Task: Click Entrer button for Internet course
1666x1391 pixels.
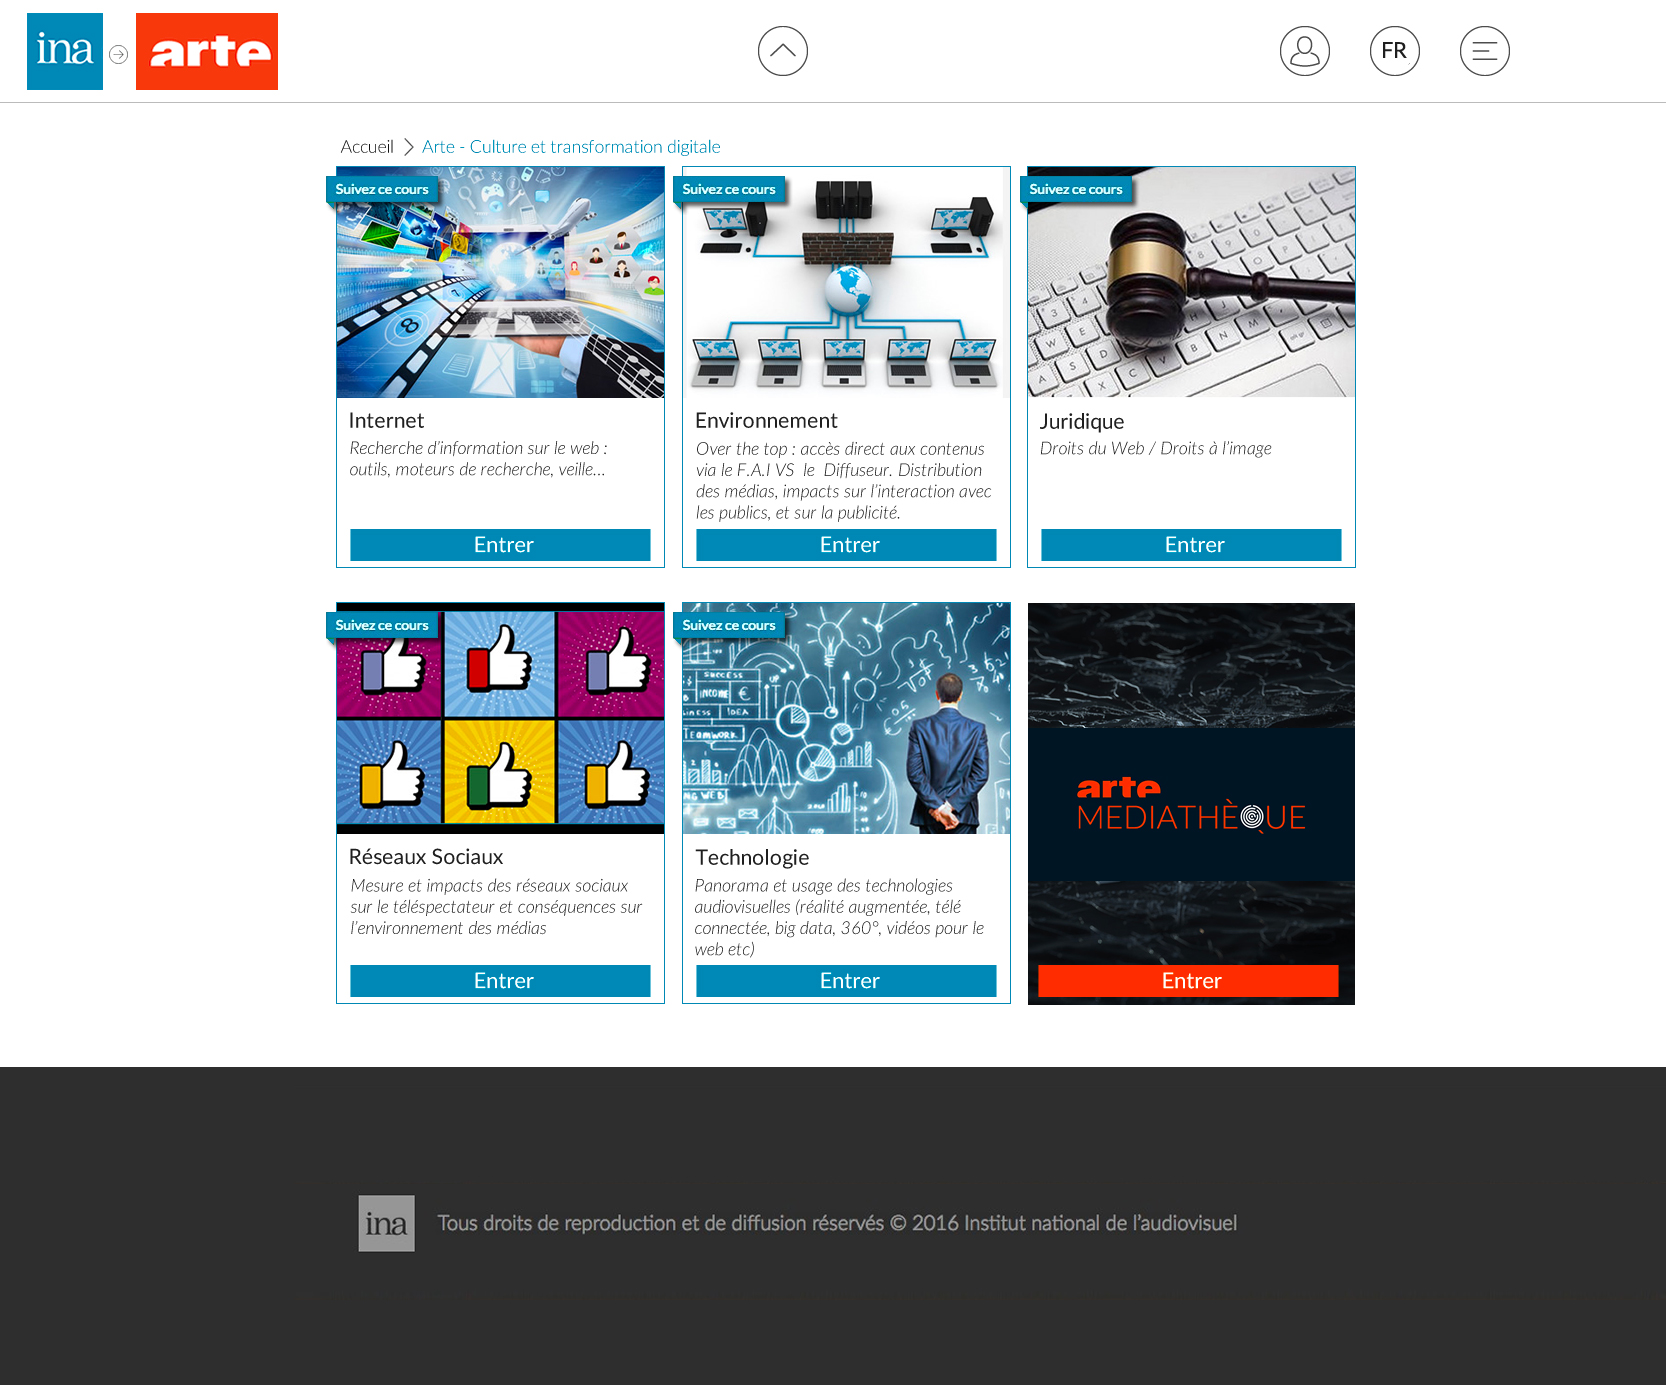Action: click(x=500, y=545)
